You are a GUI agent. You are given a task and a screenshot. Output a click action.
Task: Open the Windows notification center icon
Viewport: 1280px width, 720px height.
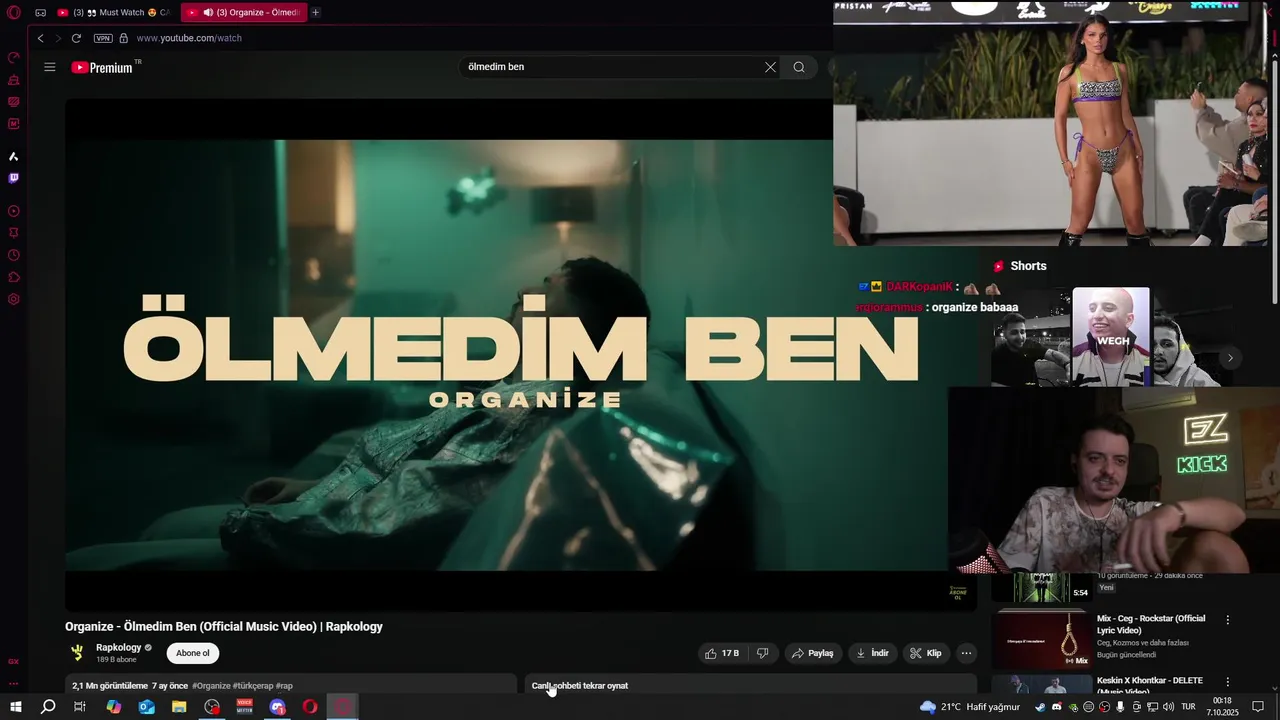point(1258,707)
